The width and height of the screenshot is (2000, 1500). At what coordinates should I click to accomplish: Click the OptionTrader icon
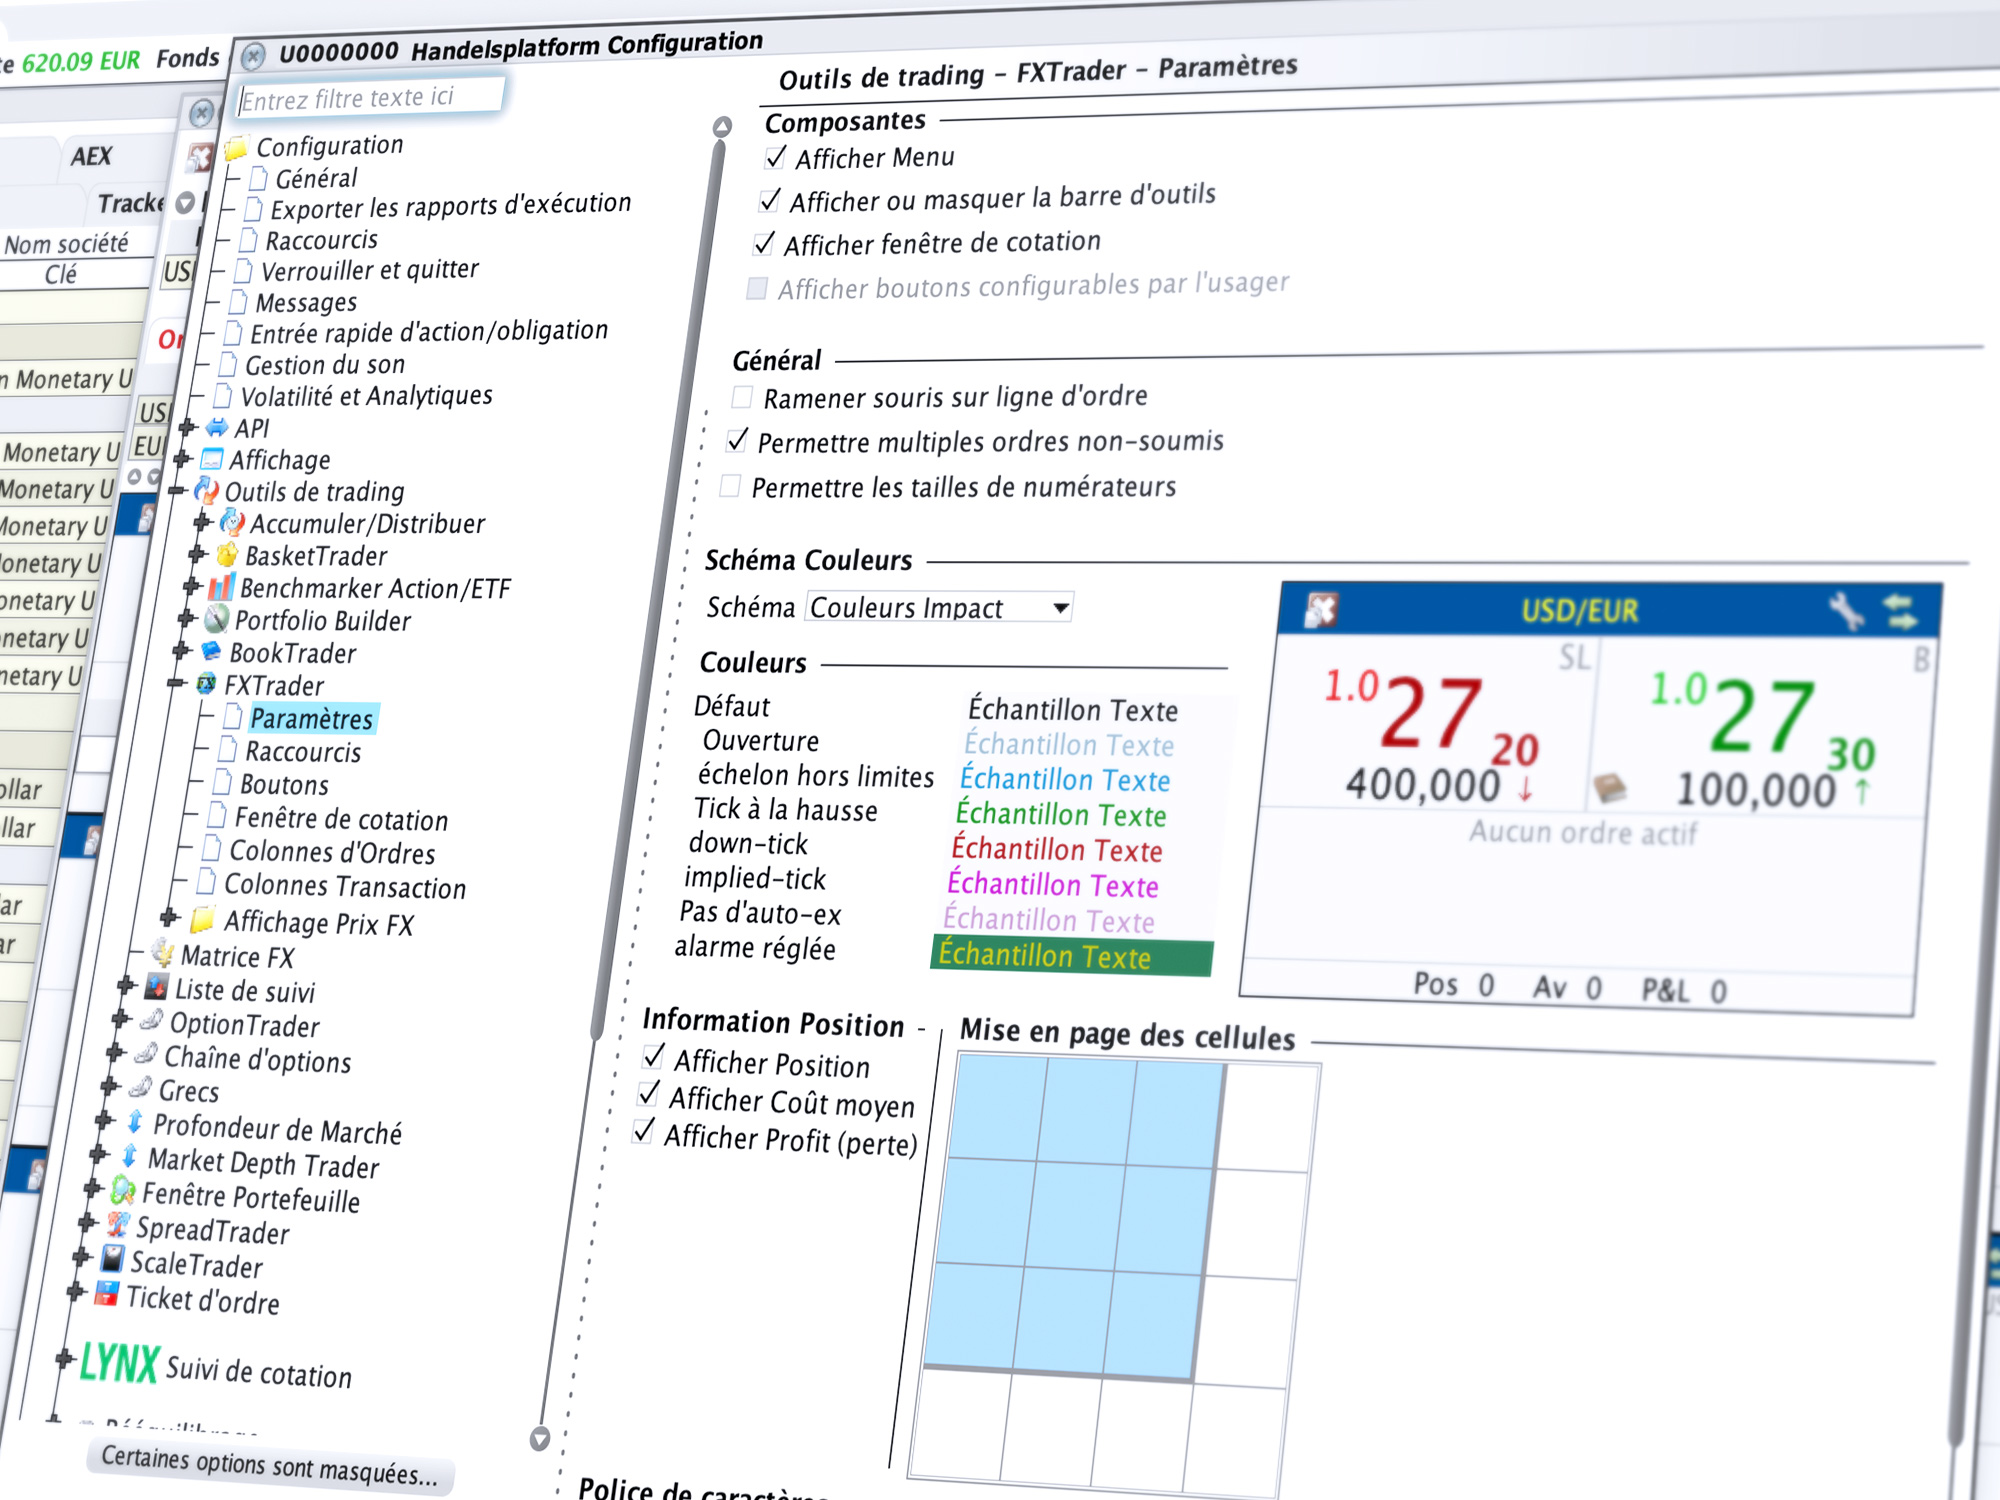(x=151, y=1020)
